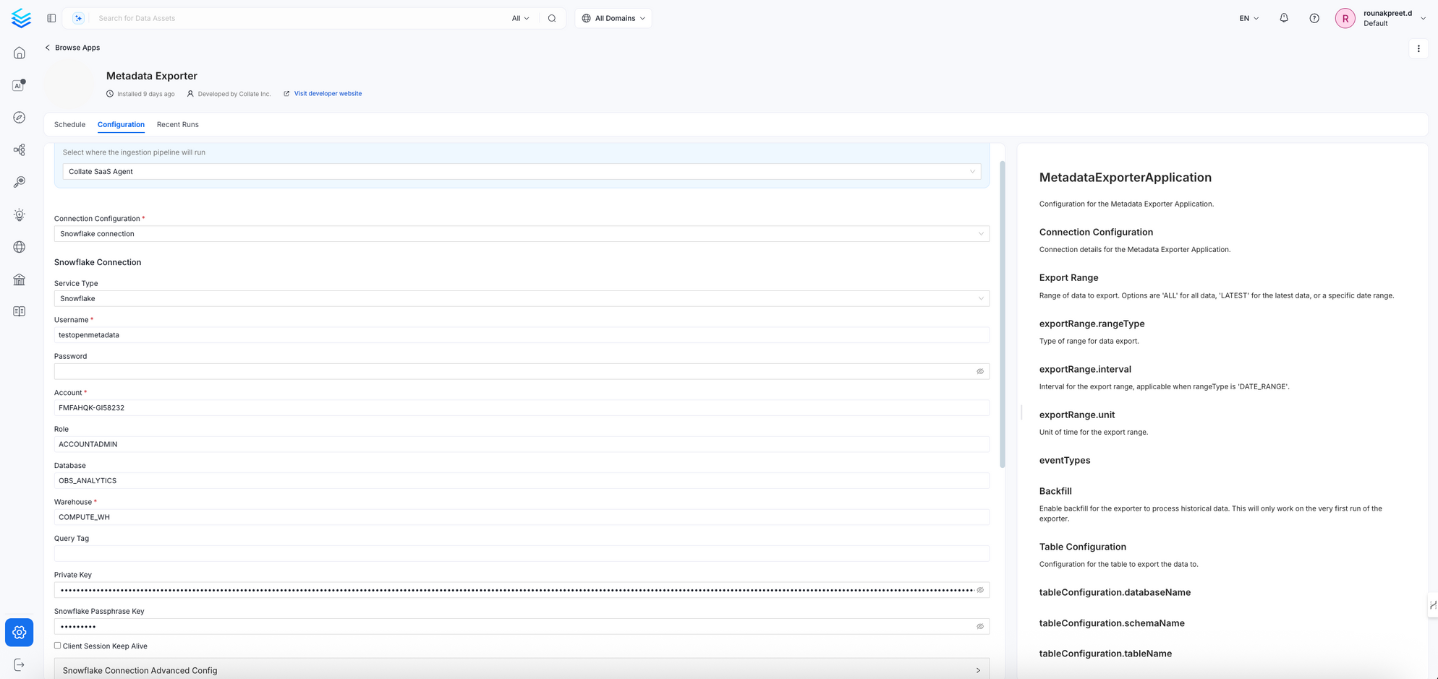
Task: Open the help question mark icon
Action: click(1314, 18)
